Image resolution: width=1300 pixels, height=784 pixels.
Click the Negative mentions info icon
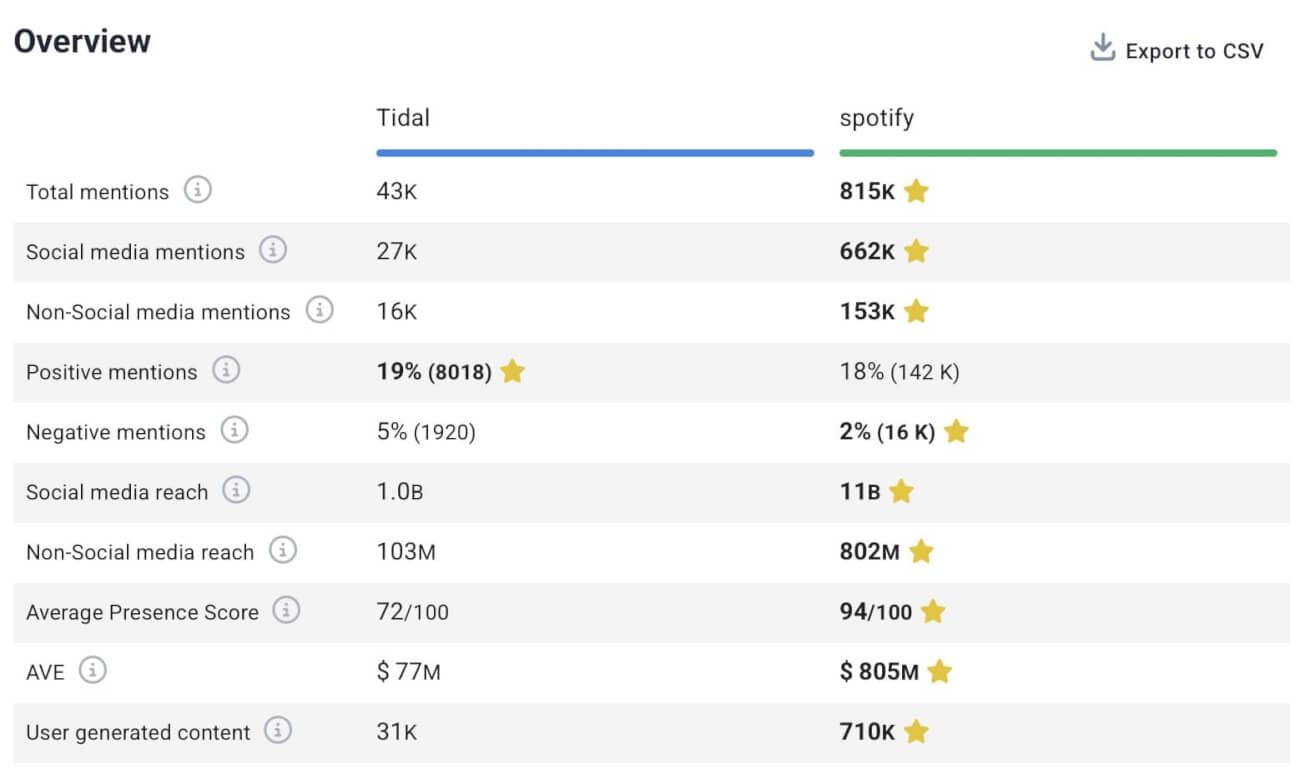click(235, 432)
